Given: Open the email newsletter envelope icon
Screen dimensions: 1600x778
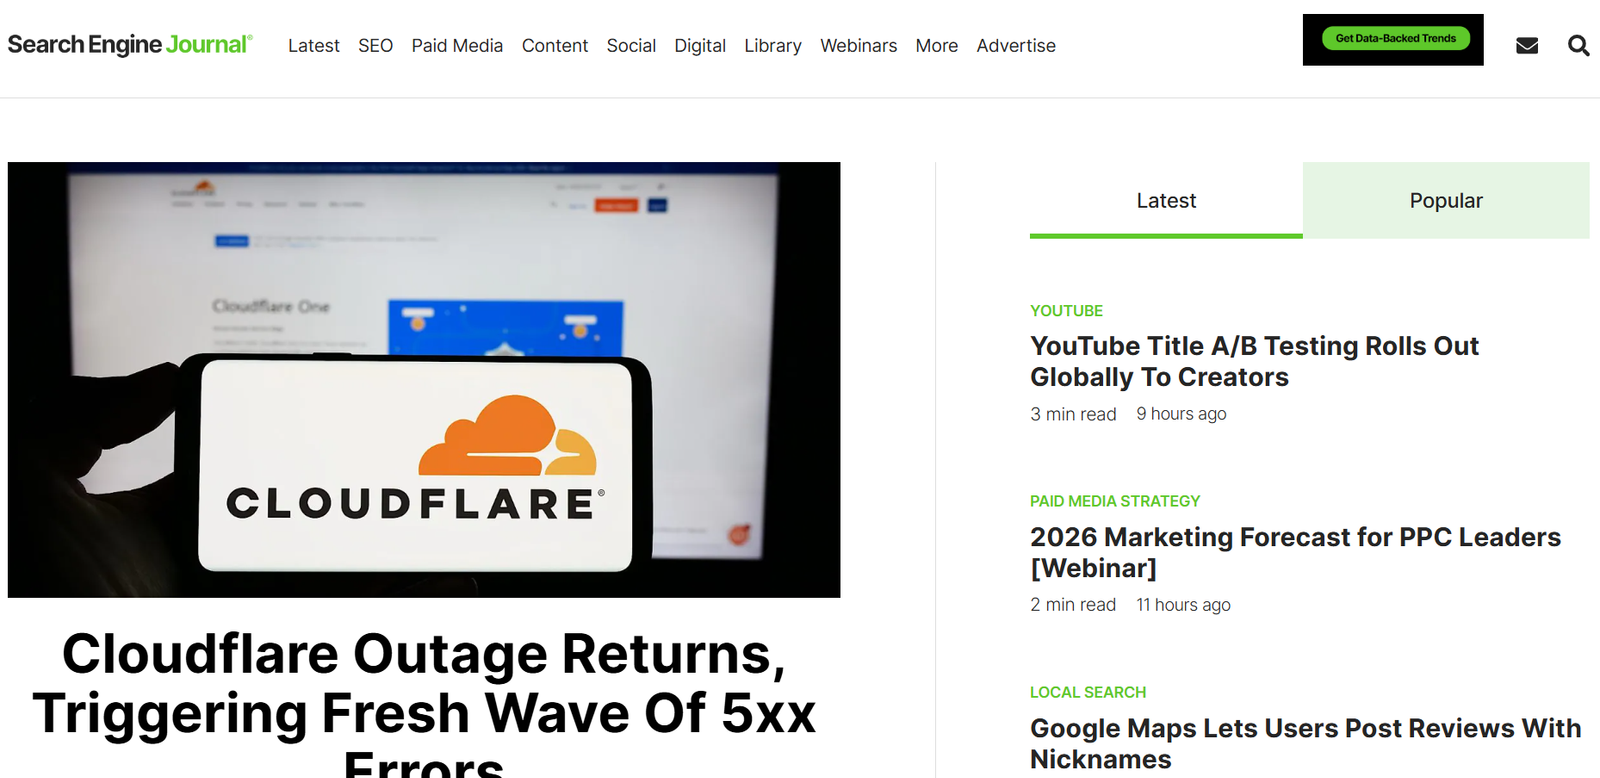Looking at the screenshot, I should 1526,46.
